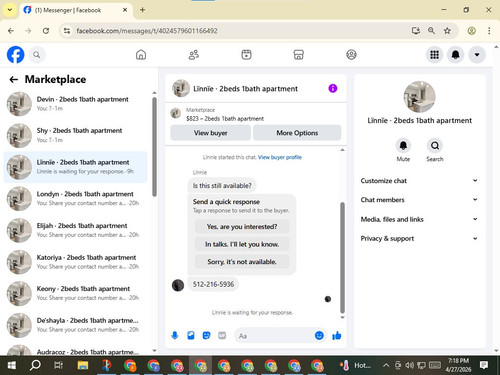This screenshot has width=500, height=375.
Task: Open Shy's 2beds 1bath apartment chat
Action: [75, 135]
